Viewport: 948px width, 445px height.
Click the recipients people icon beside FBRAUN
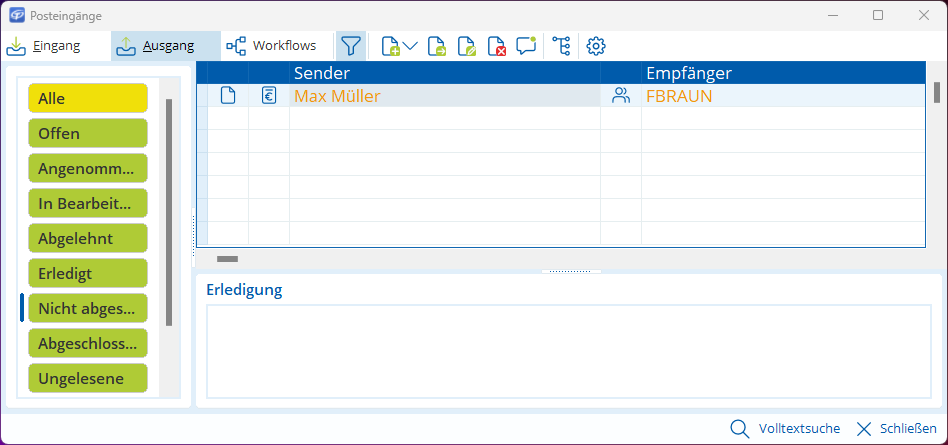pyautogui.click(x=621, y=96)
